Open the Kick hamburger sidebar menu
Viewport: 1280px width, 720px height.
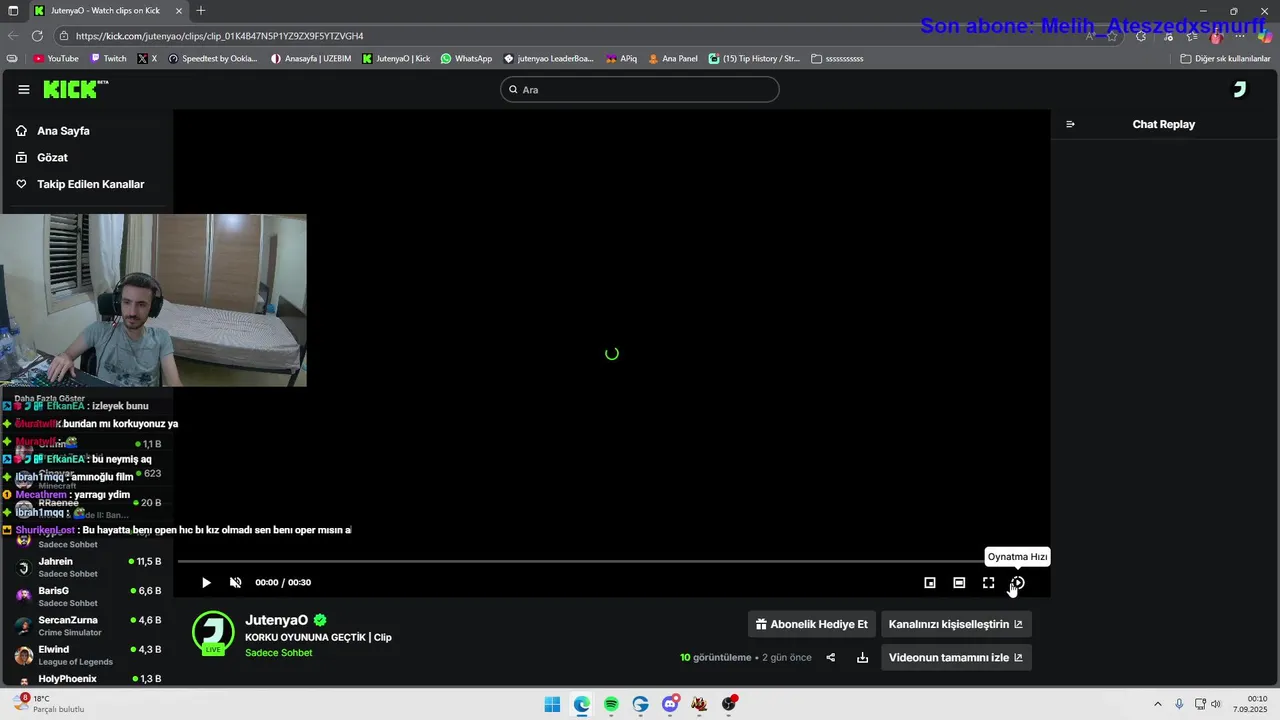[24, 90]
